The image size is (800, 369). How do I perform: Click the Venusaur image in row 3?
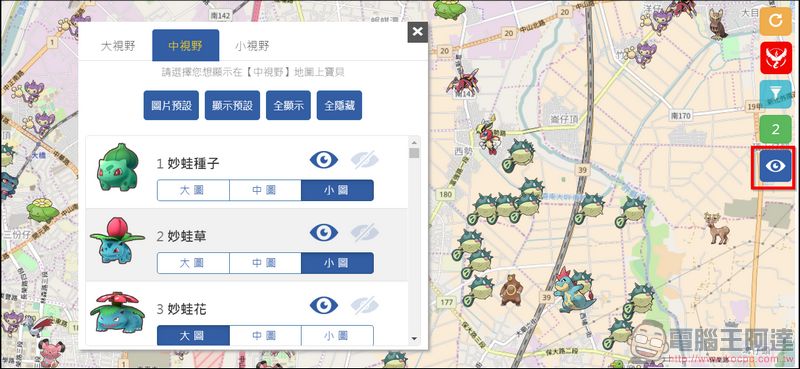coord(117,312)
